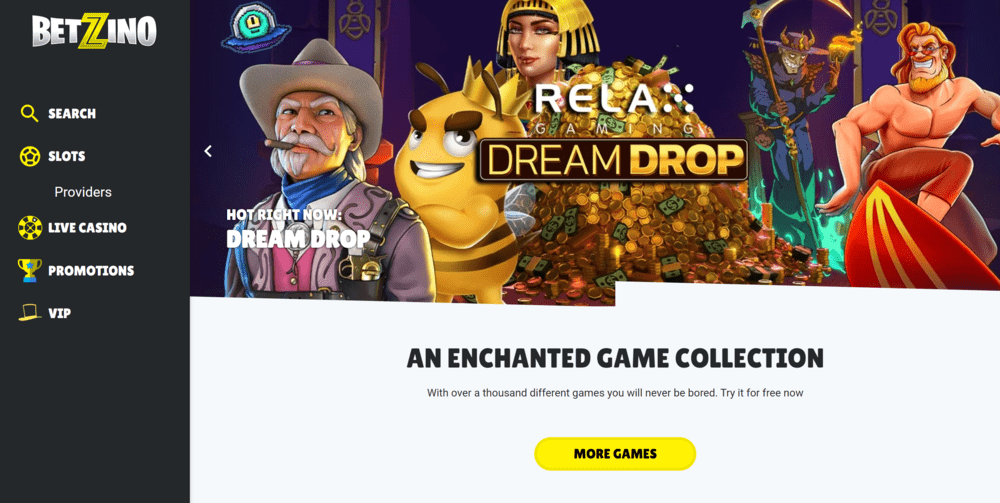
Task: Select the Hot Right Now Dream Drop text
Action: [x=298, y=228]
